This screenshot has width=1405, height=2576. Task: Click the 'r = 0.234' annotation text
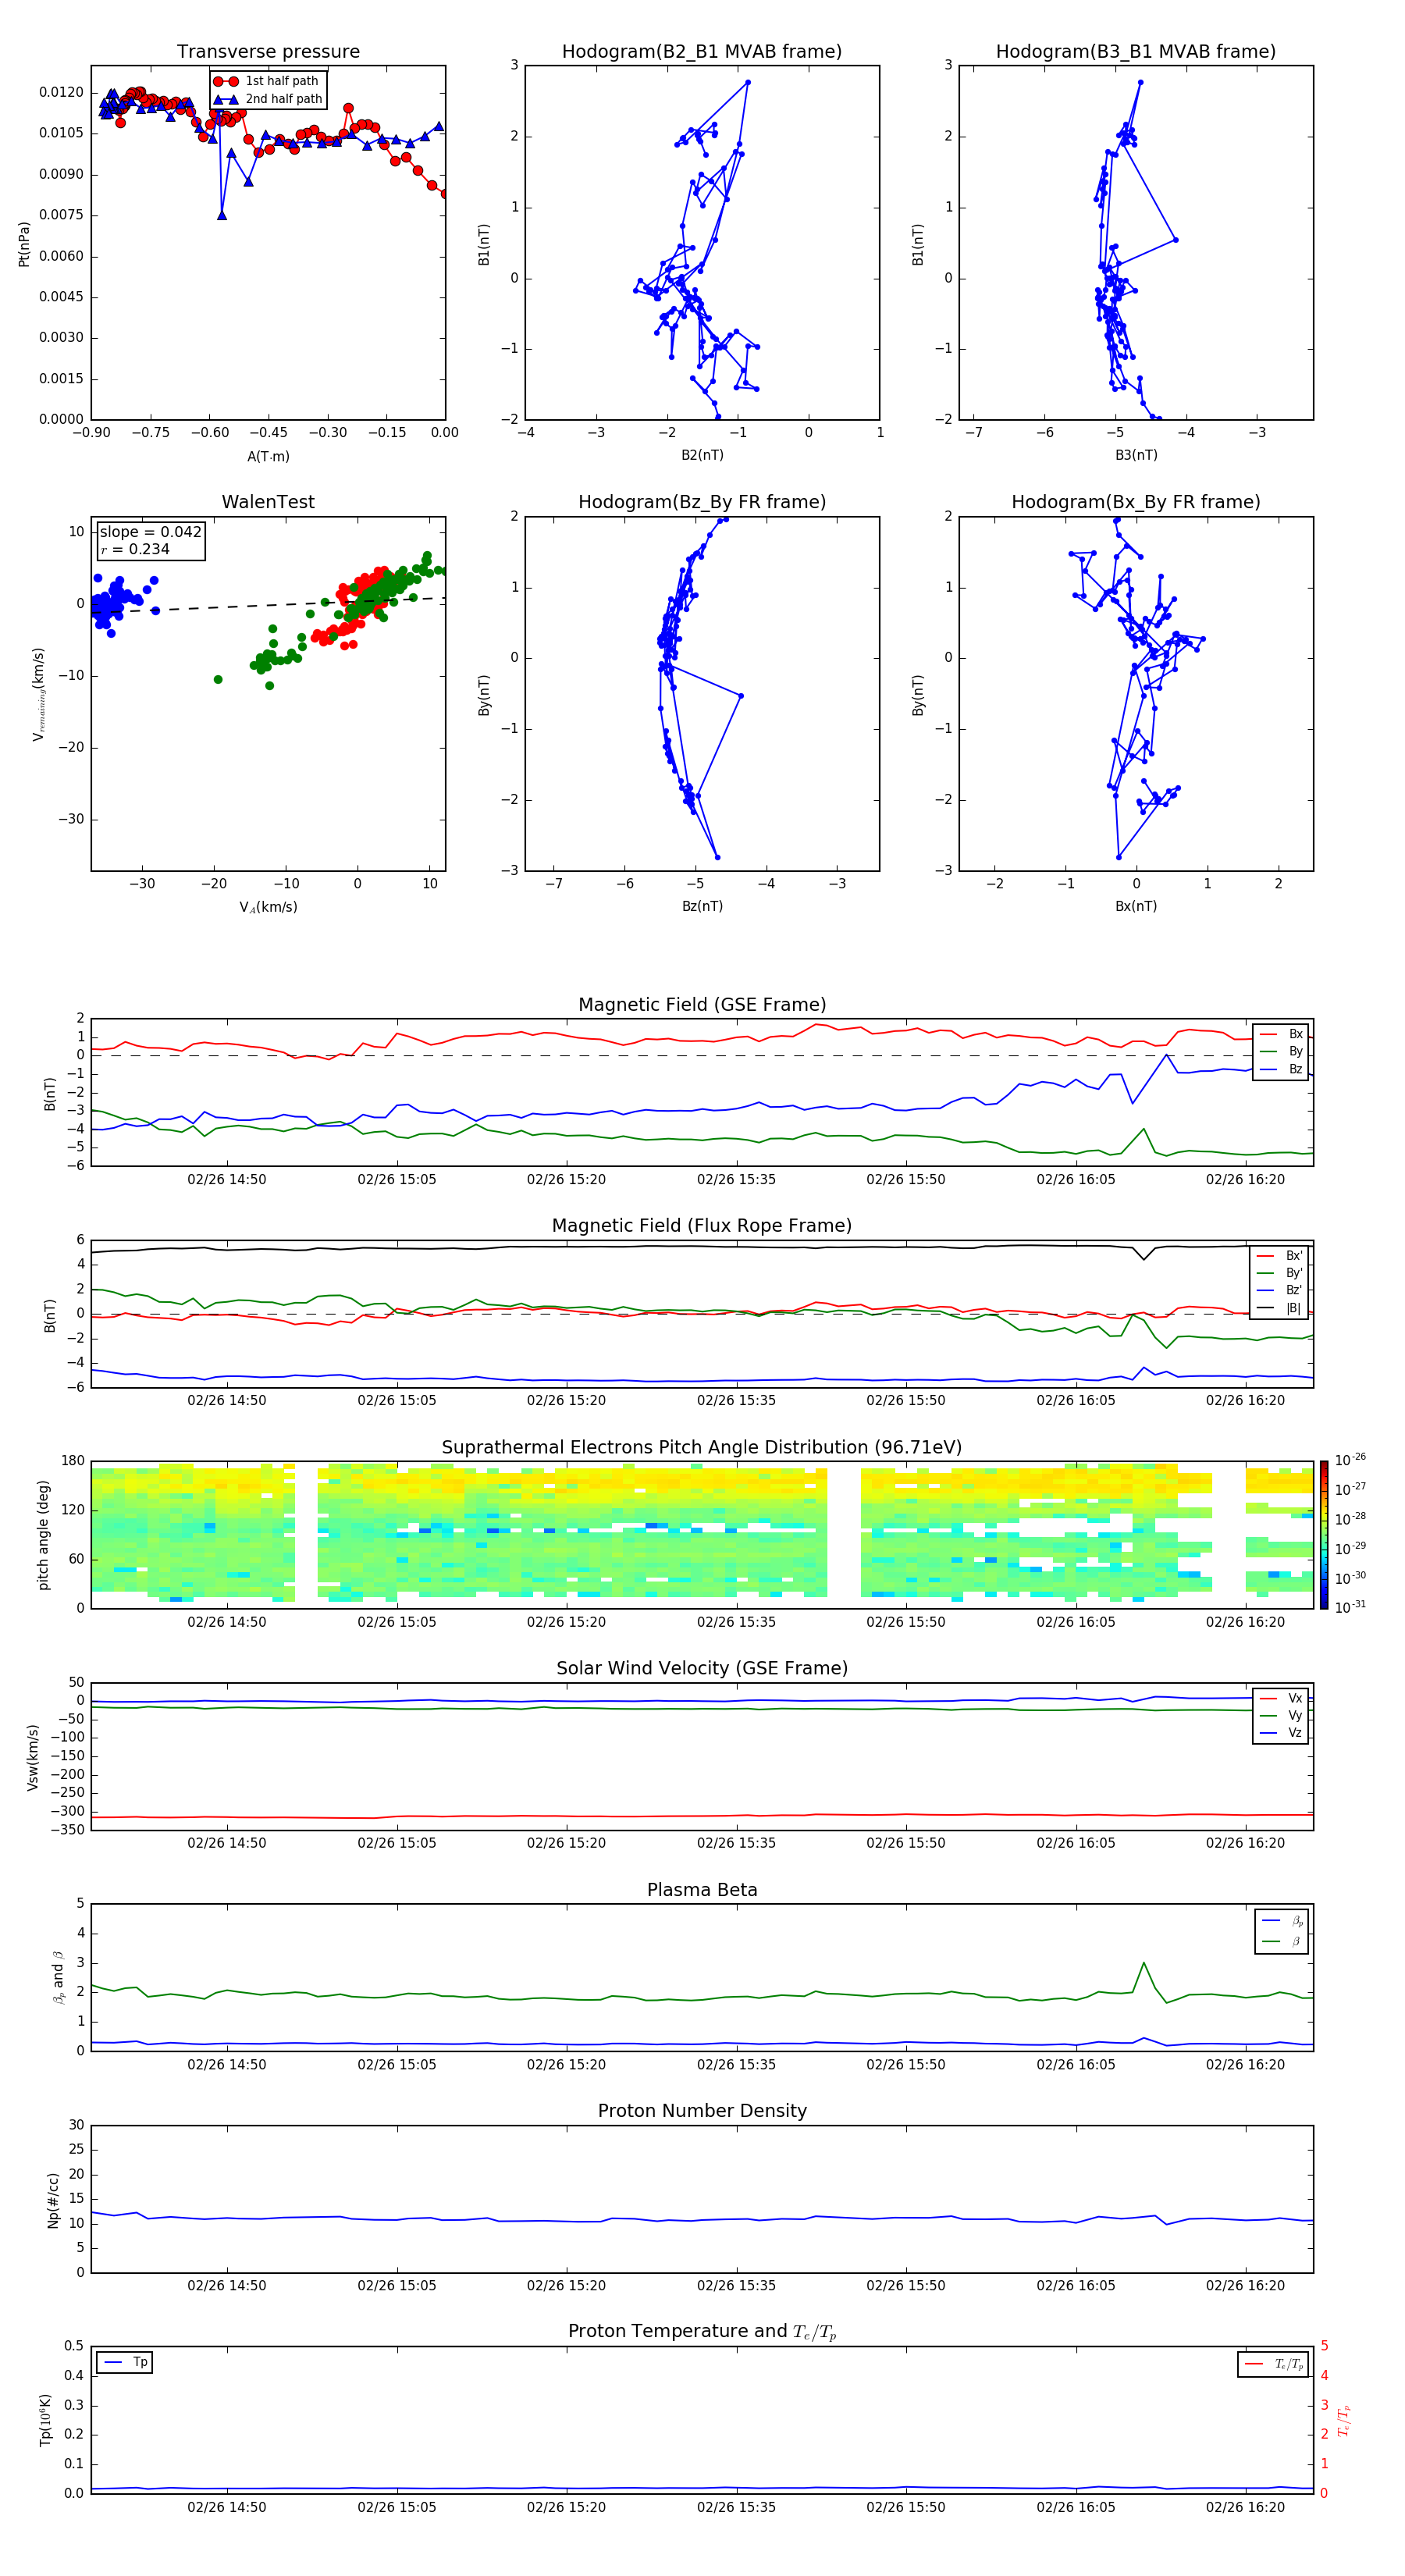pos(135,549)
